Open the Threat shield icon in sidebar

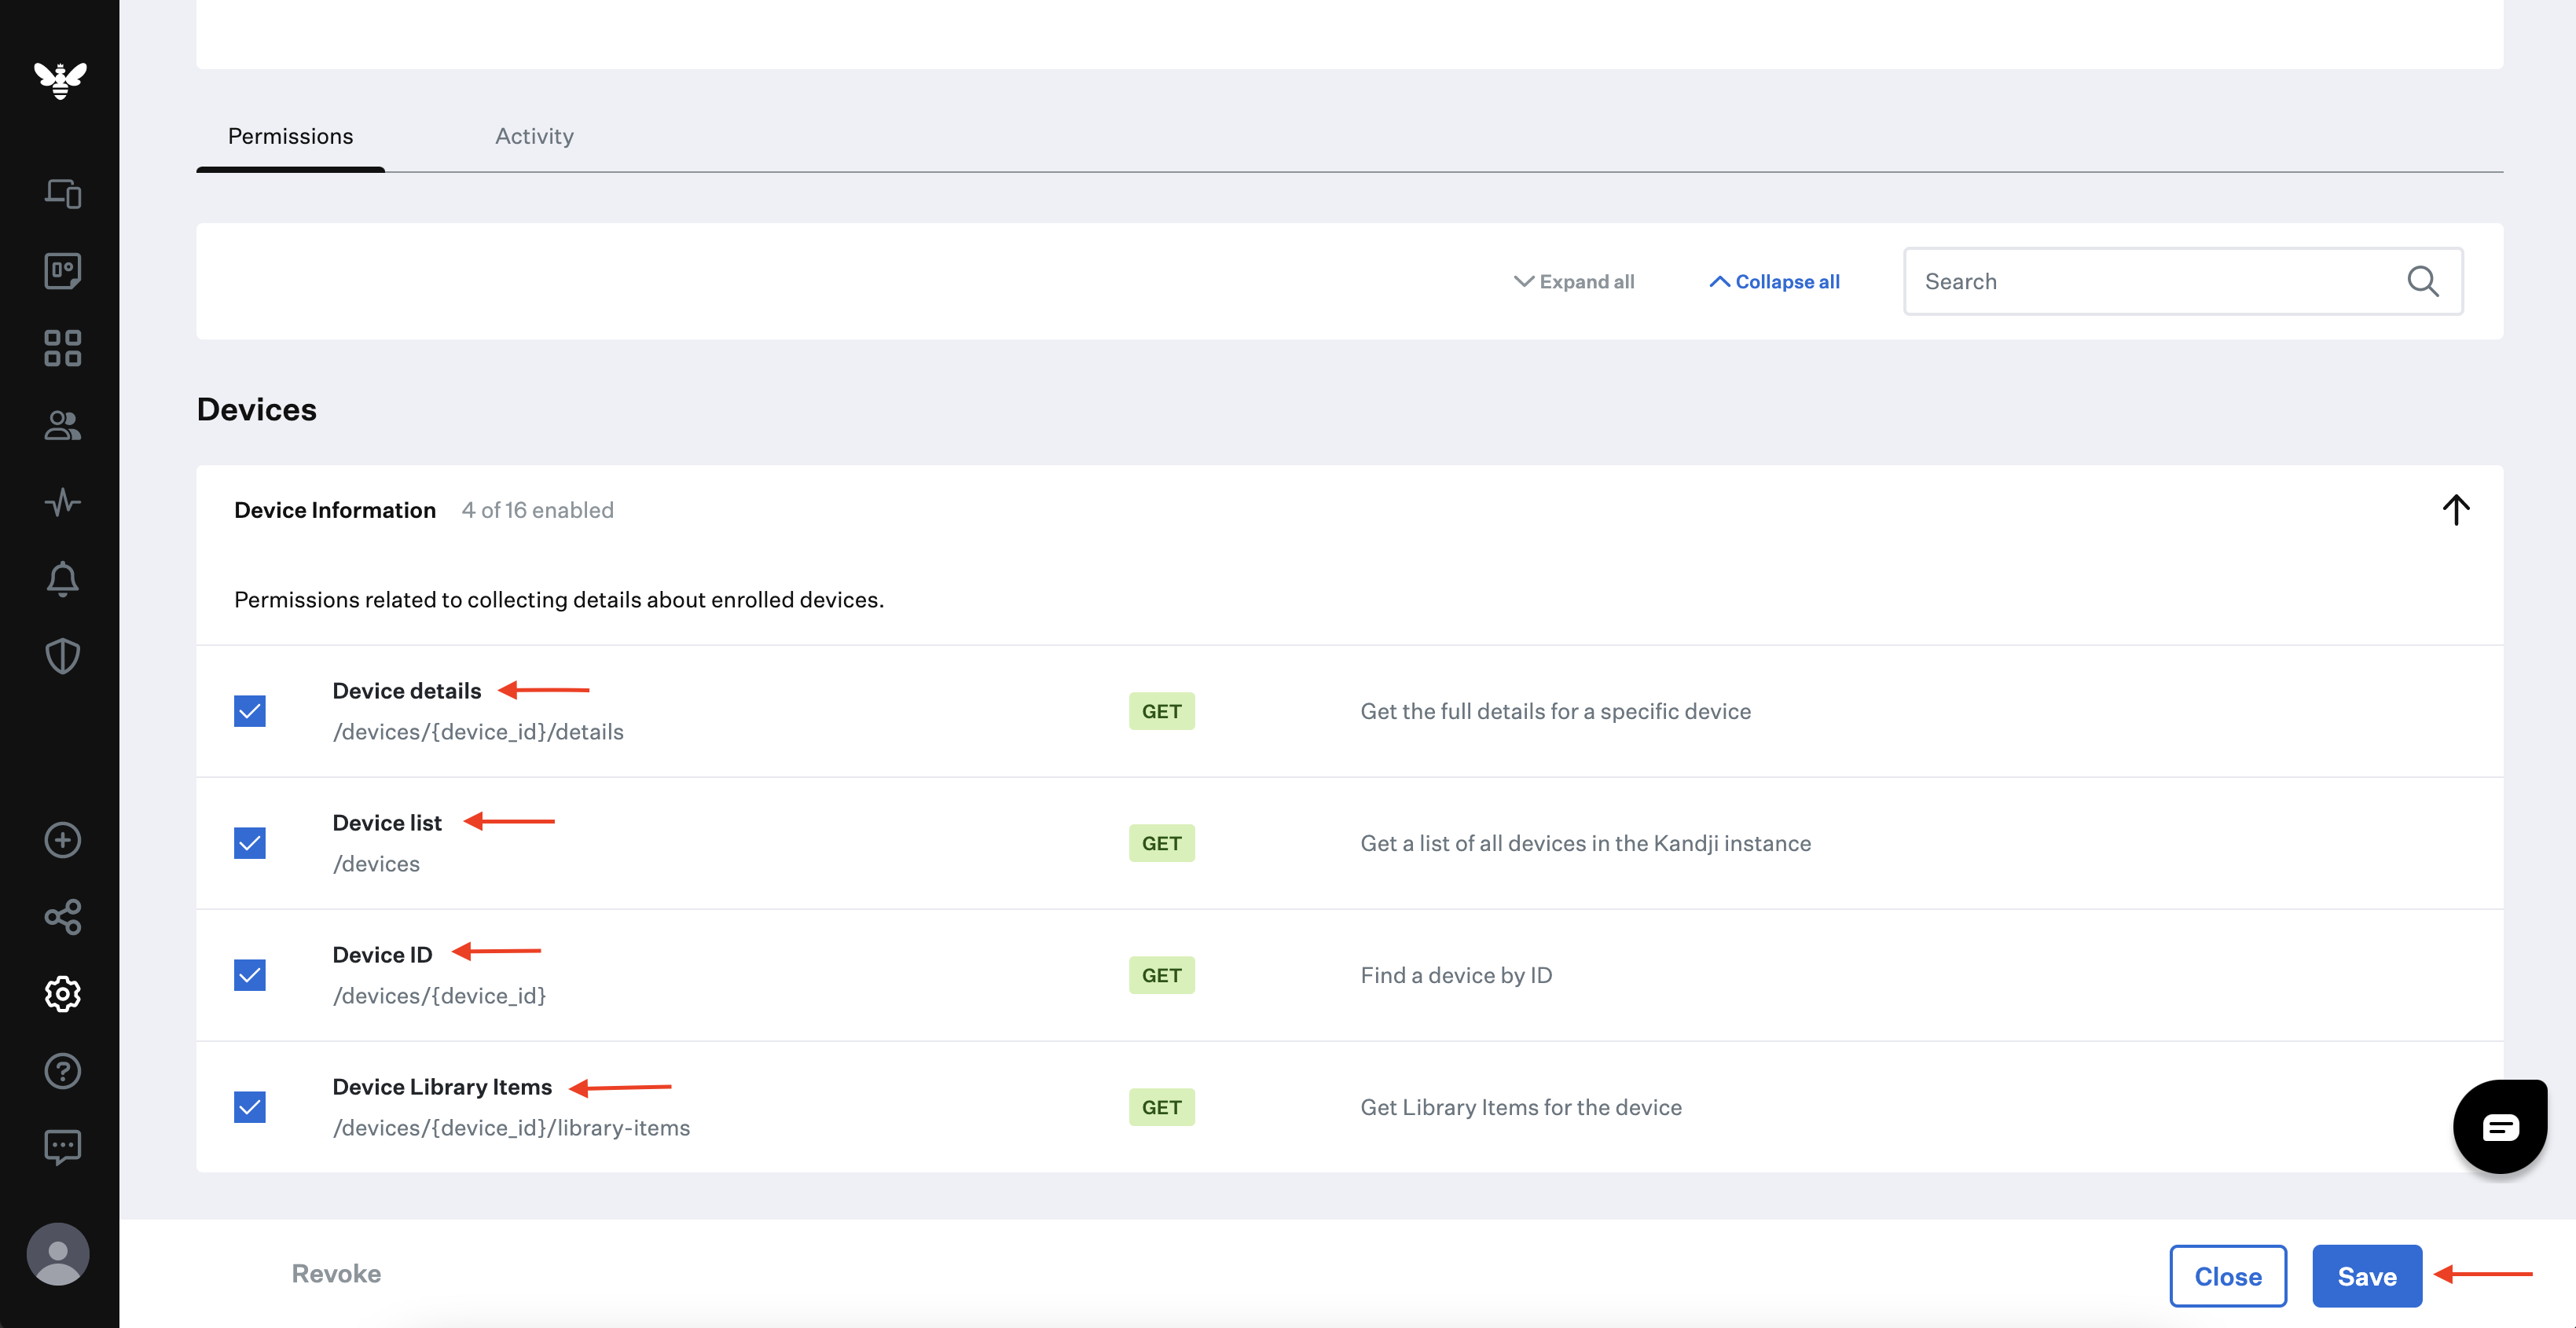(62, 656)
